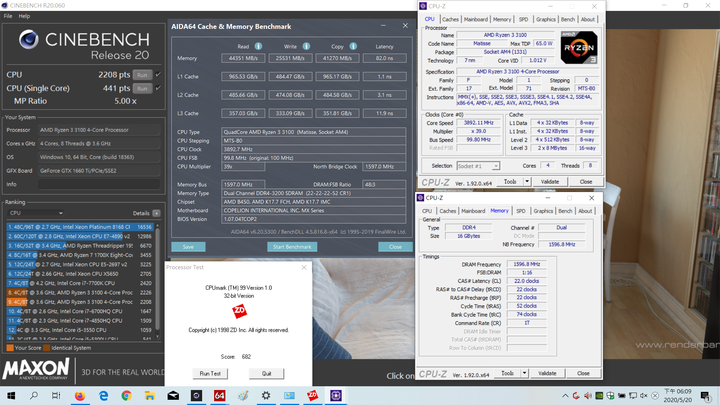Open the NVIDIA tray icon
The width and height of the screenshot is (720, 405).
pos(599,395)
